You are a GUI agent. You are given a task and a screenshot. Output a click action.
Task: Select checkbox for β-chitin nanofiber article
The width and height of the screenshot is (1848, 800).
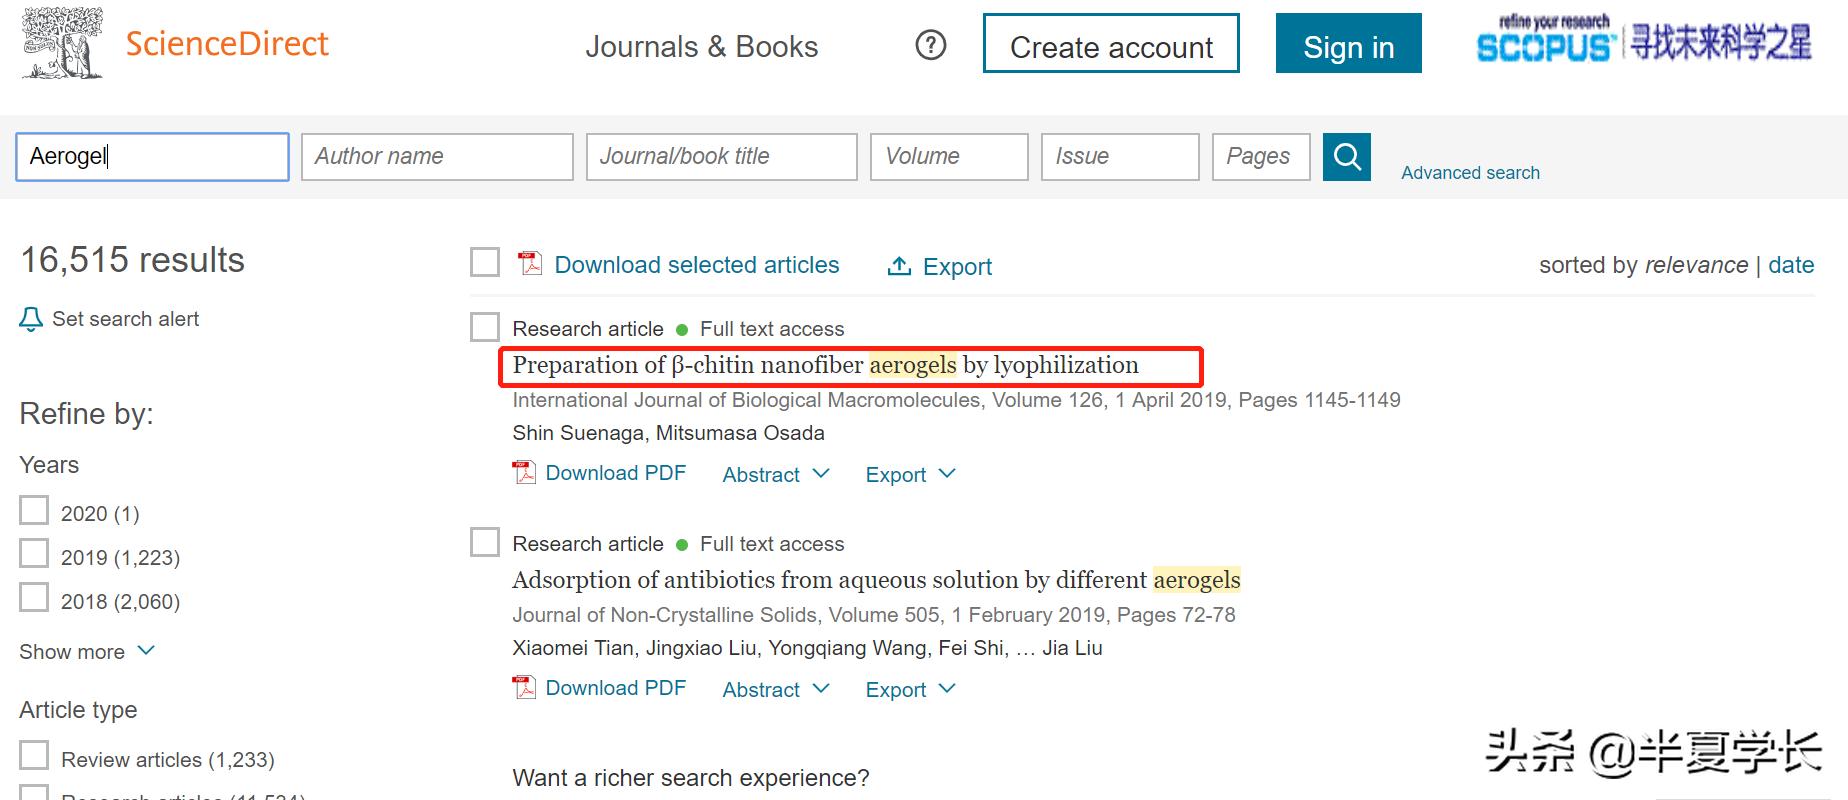click(x=485, y=327)
